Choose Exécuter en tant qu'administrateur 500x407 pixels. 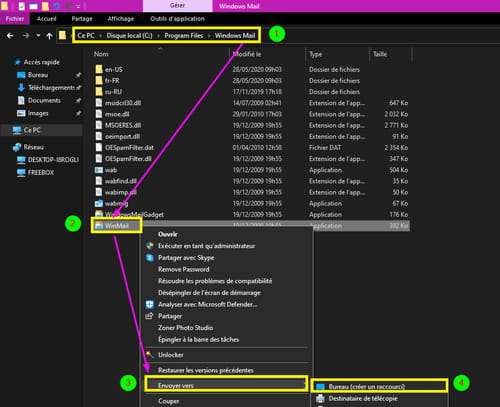(x=207, y=246)
